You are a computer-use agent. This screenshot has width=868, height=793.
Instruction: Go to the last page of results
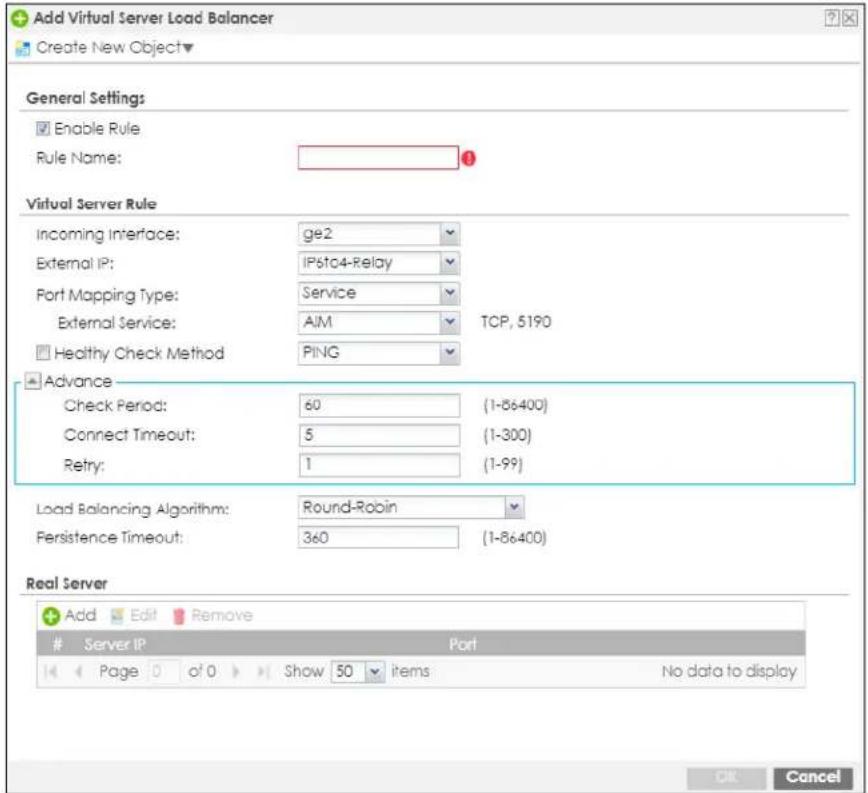coord(264,671)
